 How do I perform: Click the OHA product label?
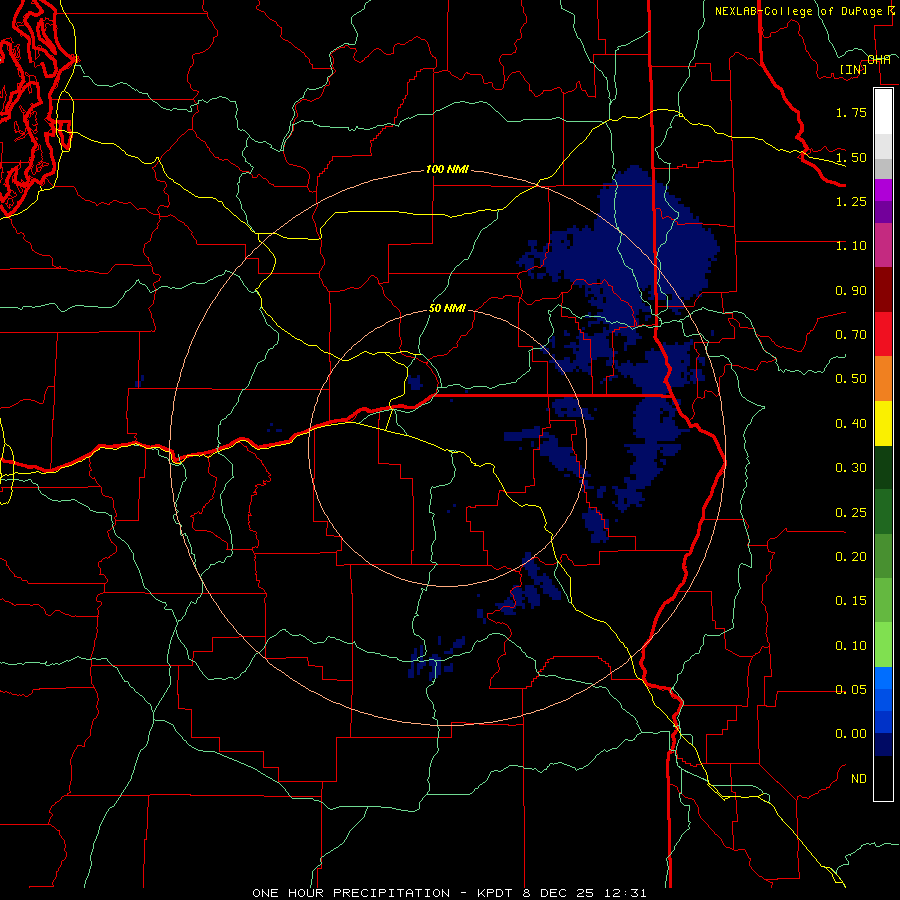coord(879,60)
